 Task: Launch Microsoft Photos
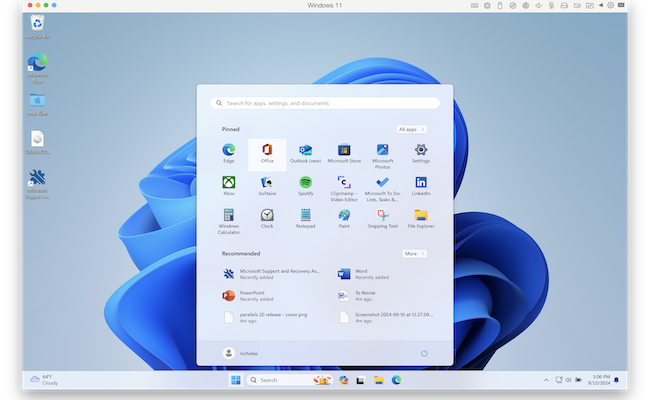382,156
